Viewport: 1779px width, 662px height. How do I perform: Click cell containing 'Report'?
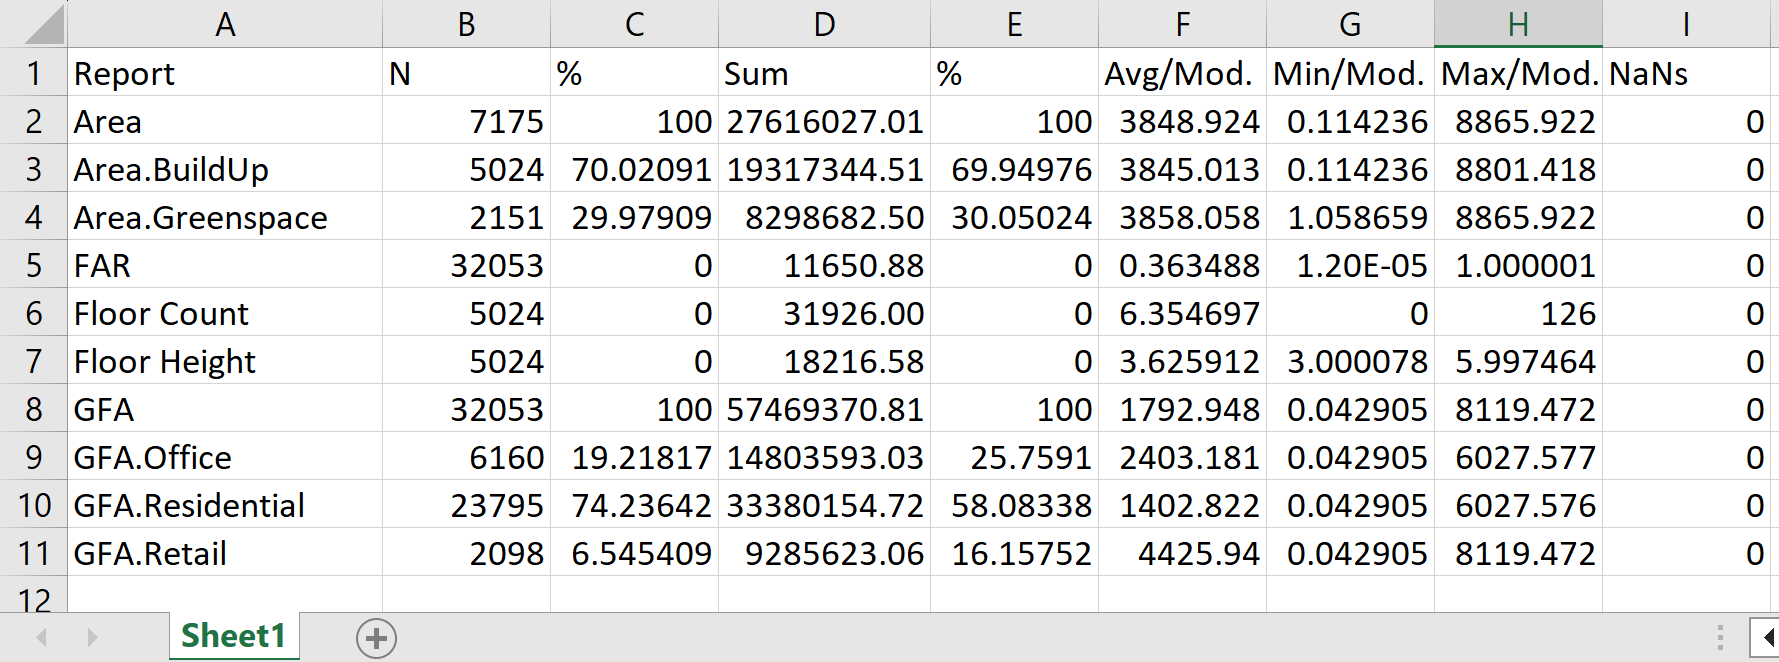click(225, 73)
